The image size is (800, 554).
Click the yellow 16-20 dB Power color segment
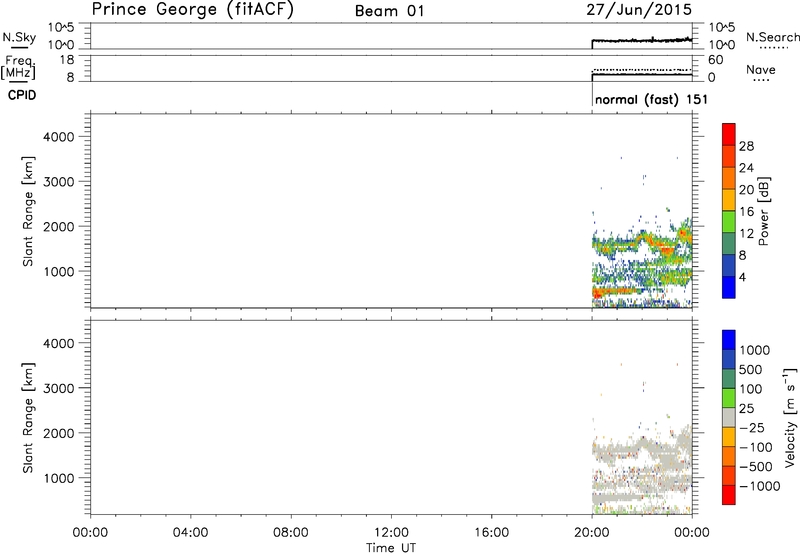[729, 199]
